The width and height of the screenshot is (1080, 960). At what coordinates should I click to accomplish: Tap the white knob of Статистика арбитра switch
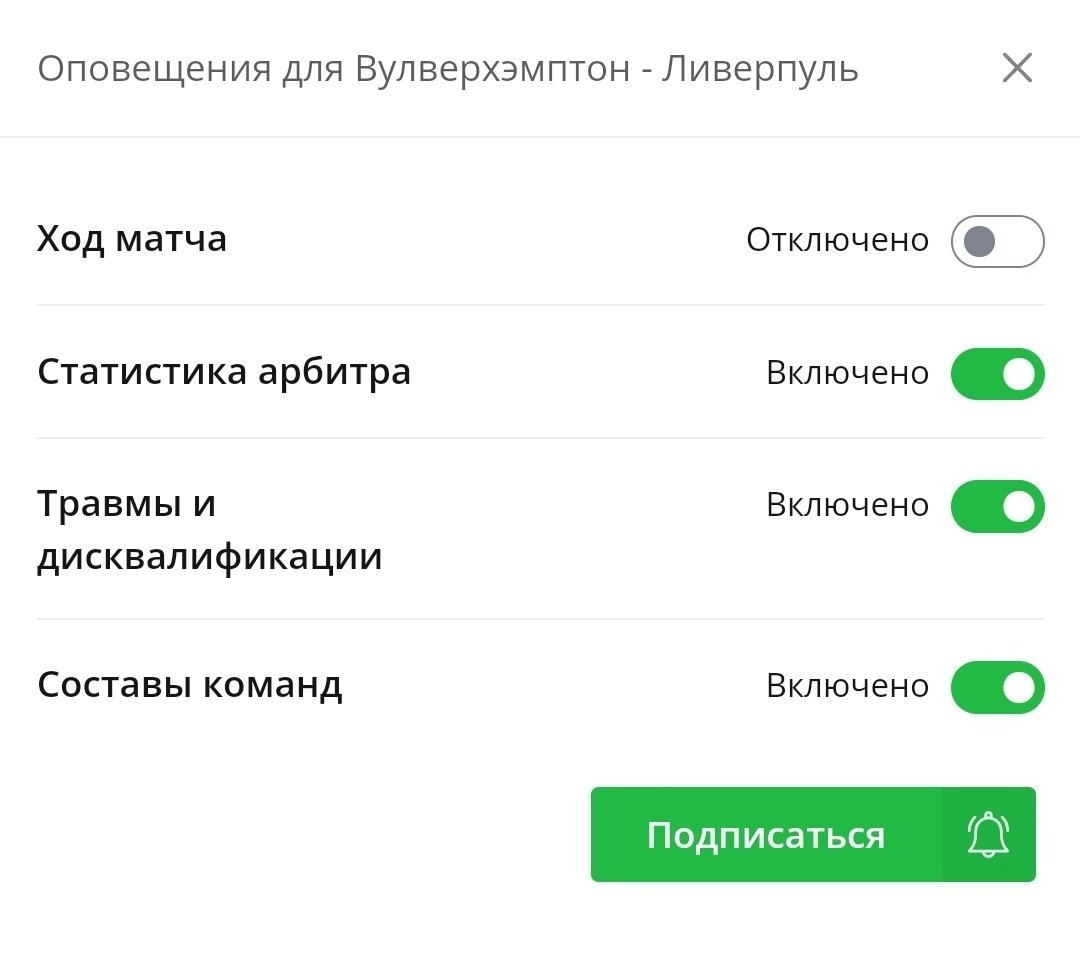pos(1018,374)
